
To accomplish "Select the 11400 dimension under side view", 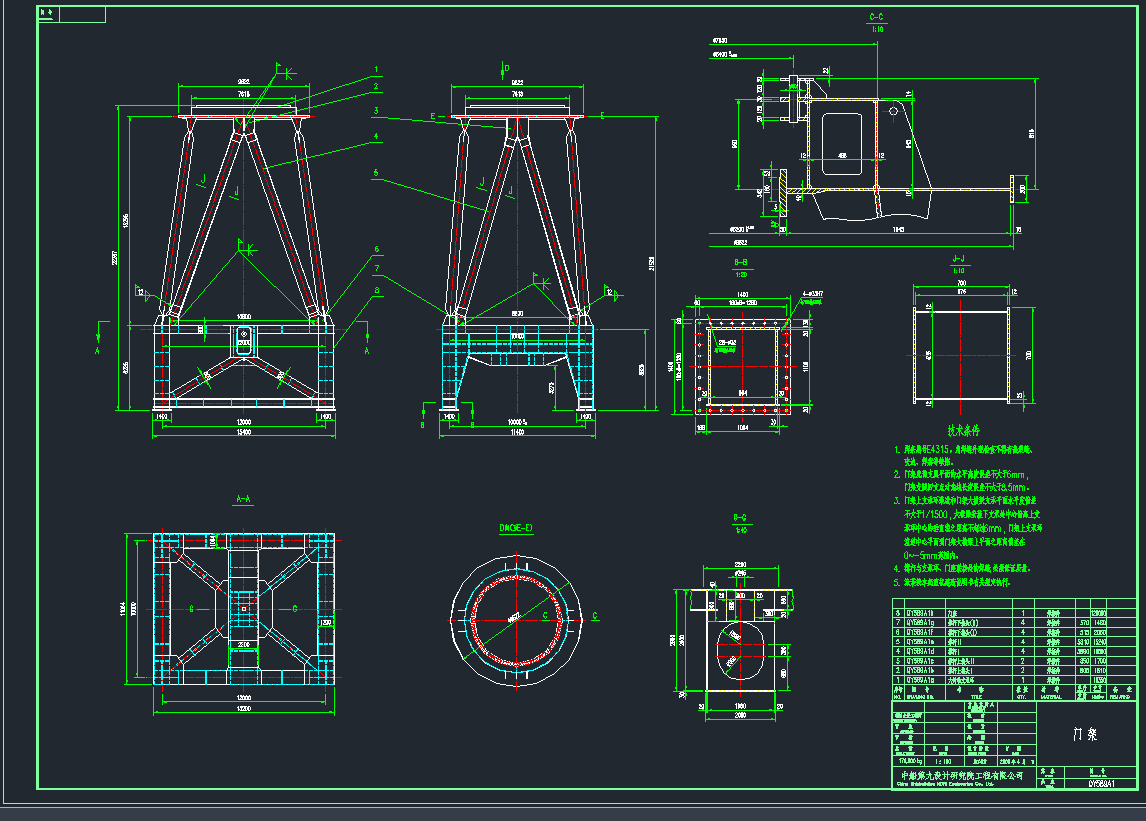I will (516, 433).
